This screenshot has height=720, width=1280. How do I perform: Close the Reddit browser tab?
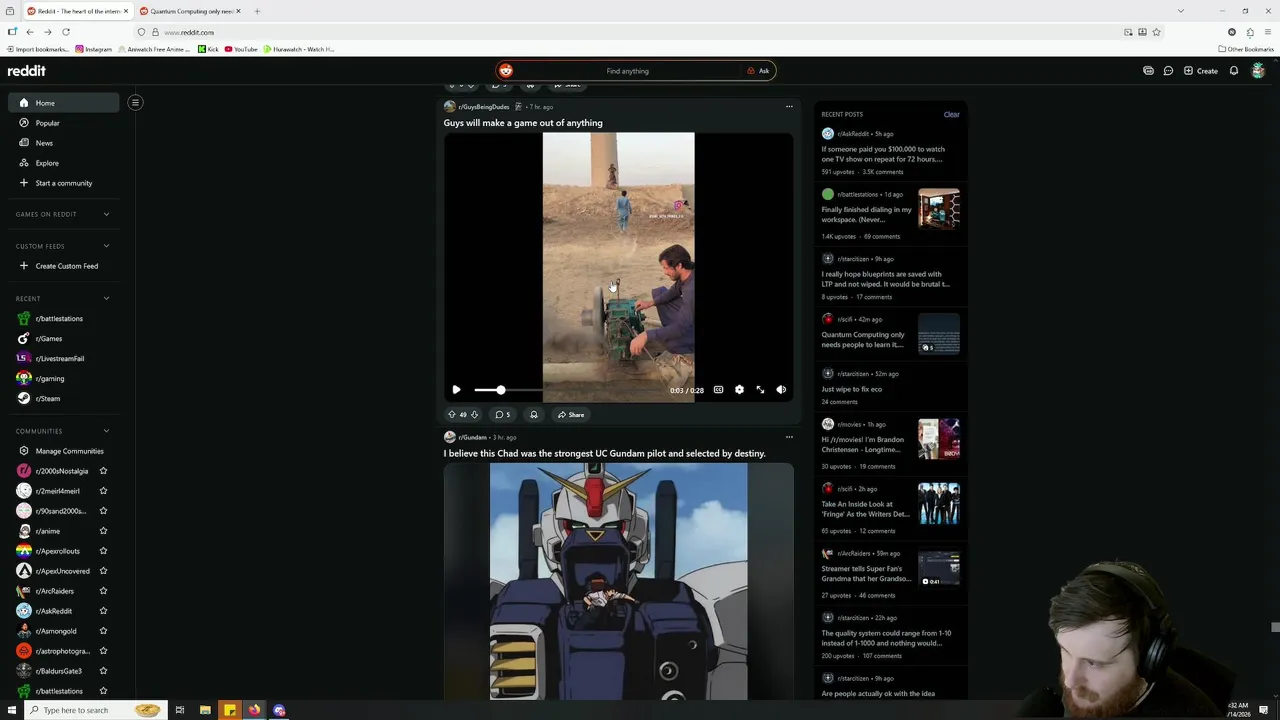[x=126, y=11]
